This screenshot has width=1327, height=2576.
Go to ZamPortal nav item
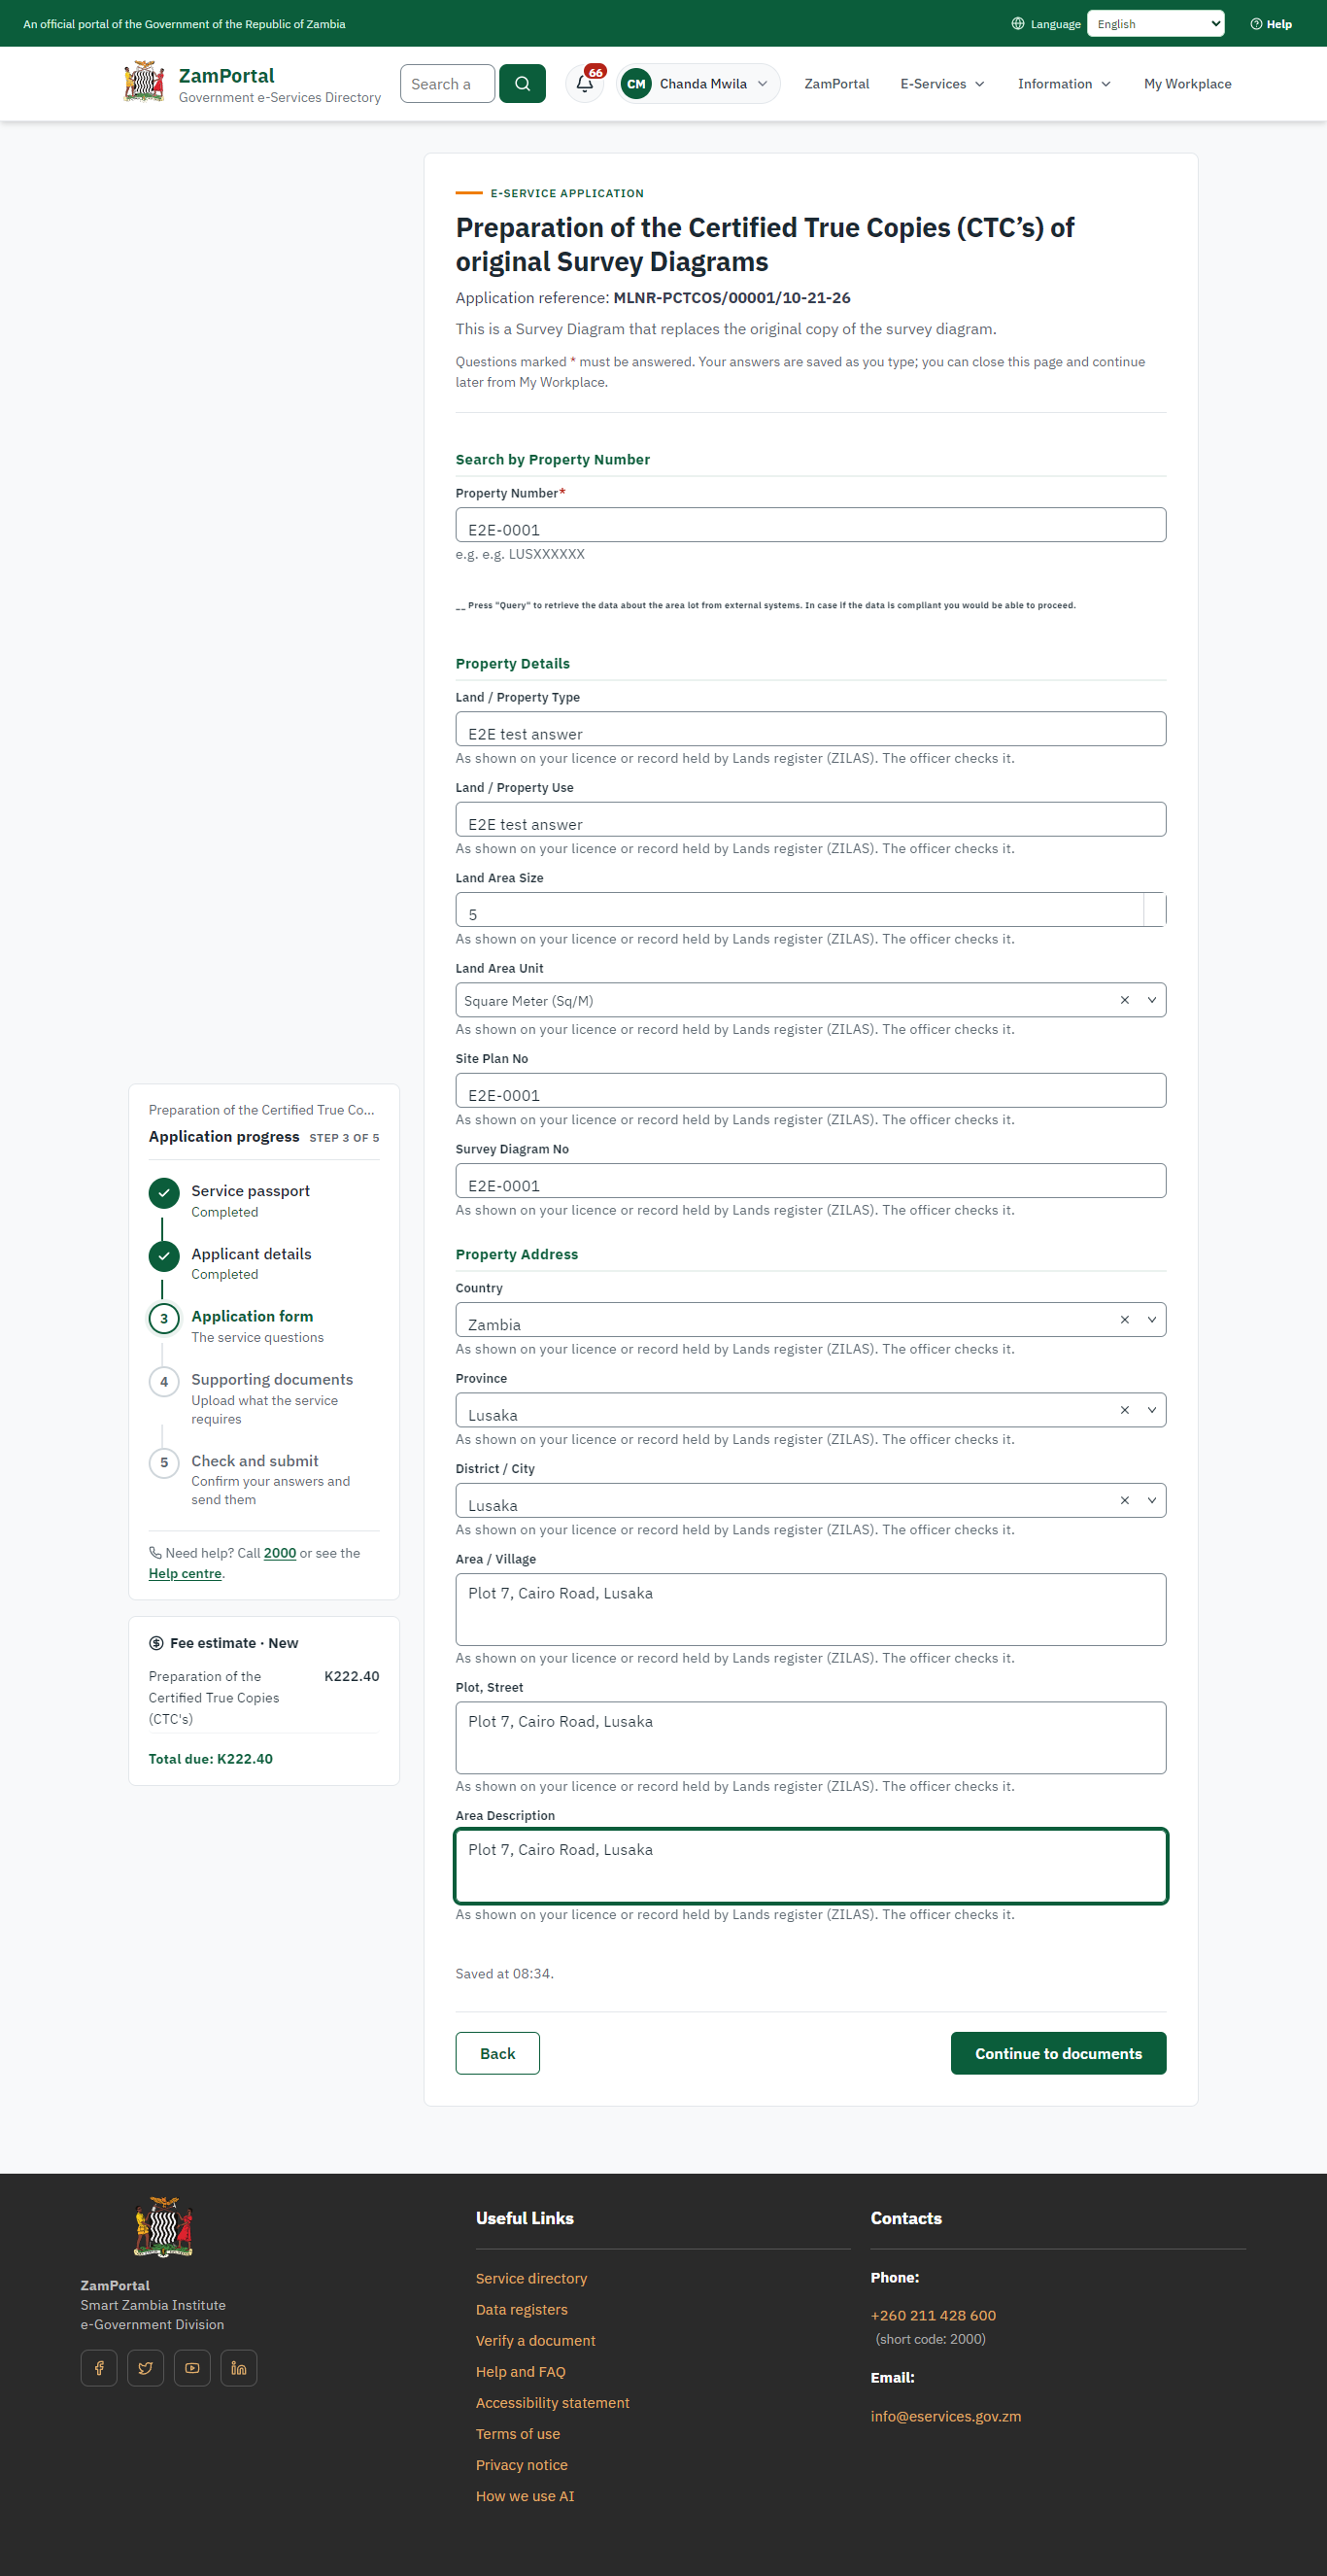coord(836,84)
